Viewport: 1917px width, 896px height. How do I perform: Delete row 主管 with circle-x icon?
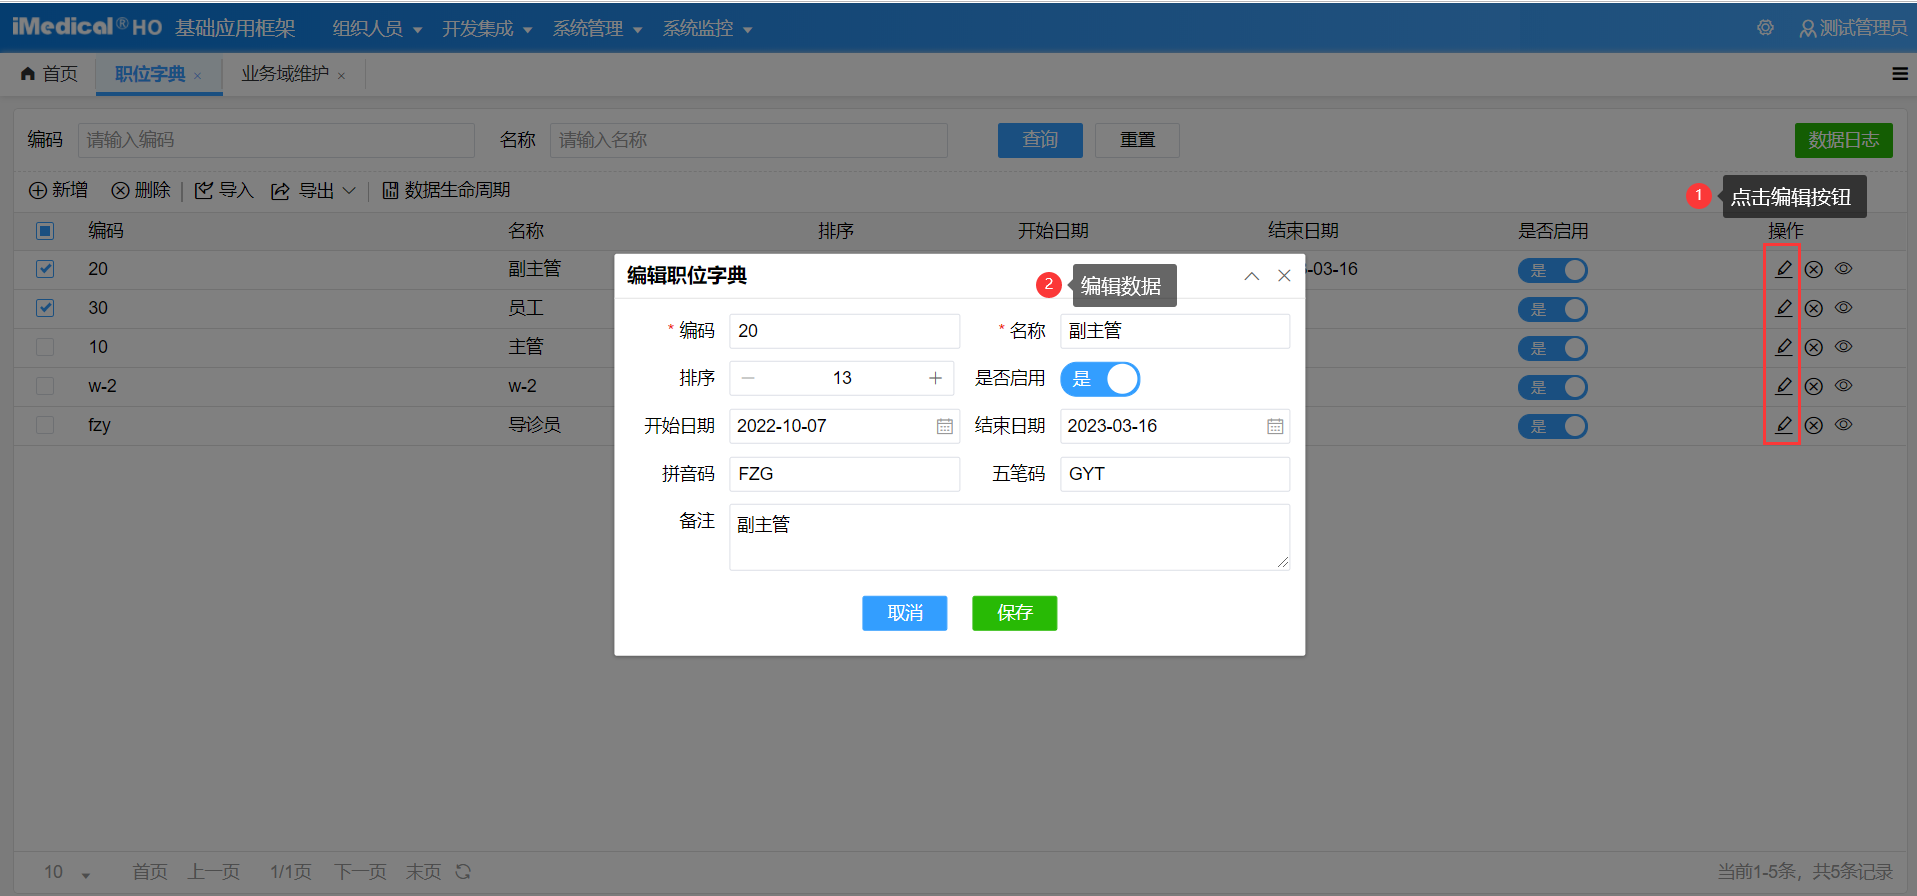1814,347
